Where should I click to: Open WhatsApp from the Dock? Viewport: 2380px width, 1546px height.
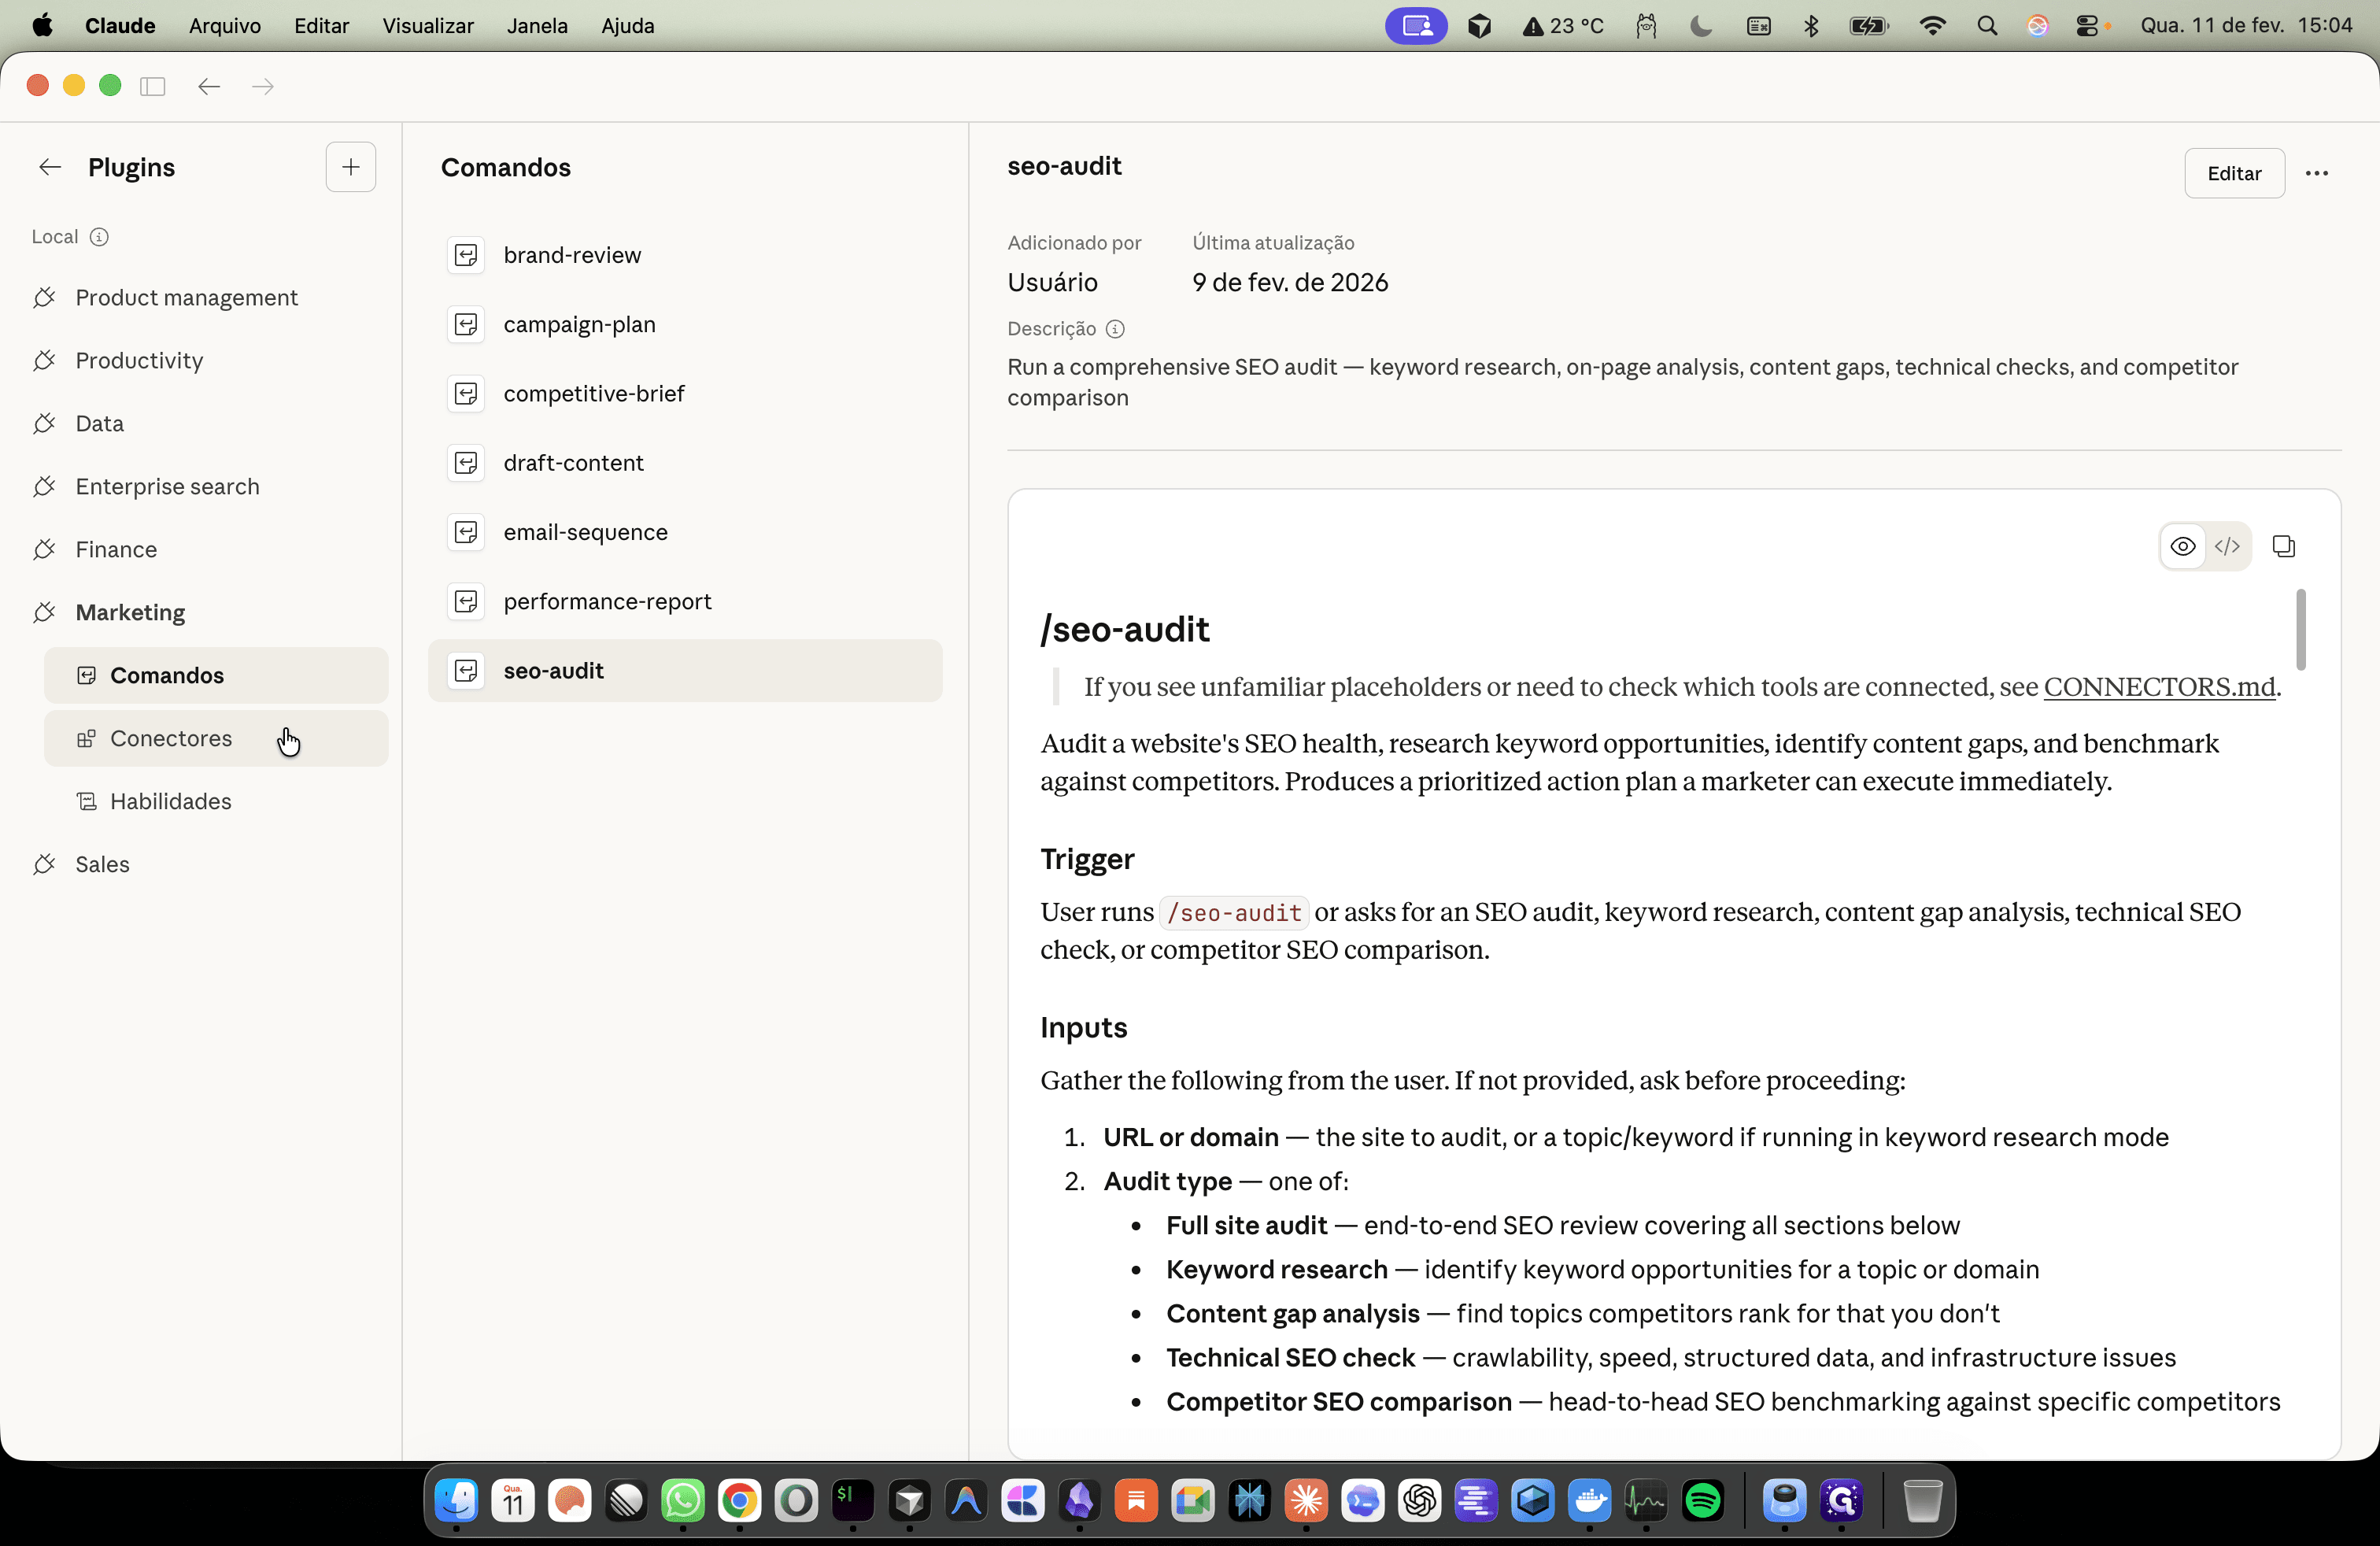coord(683,1500)
